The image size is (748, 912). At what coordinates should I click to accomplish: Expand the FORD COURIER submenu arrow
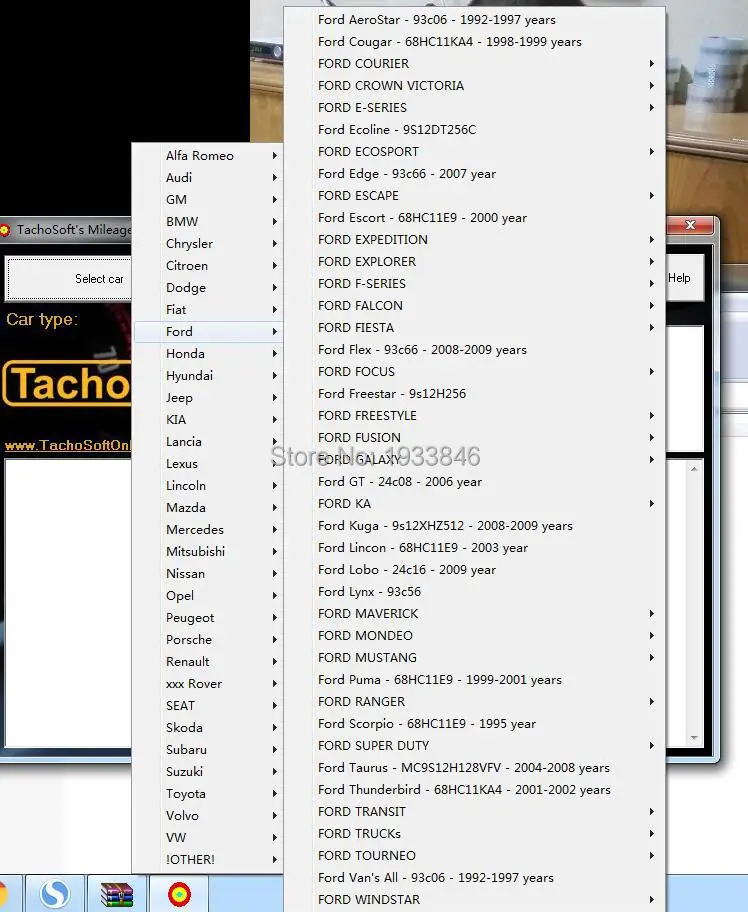point(651,63)
